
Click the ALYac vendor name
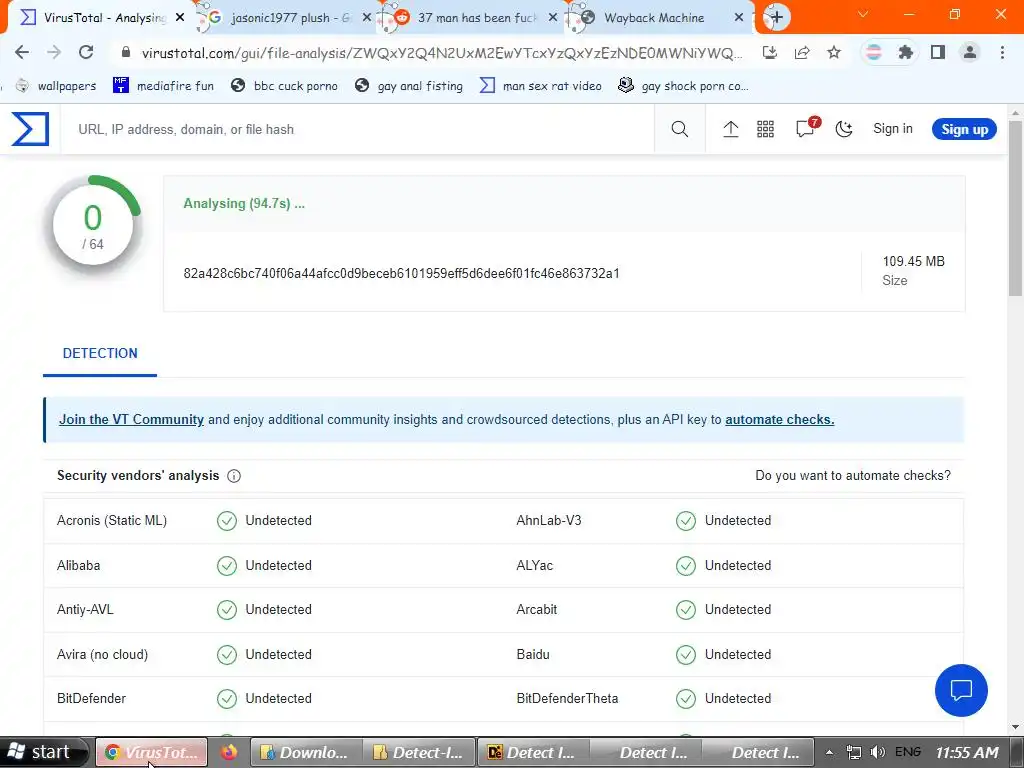coord(534,566)
